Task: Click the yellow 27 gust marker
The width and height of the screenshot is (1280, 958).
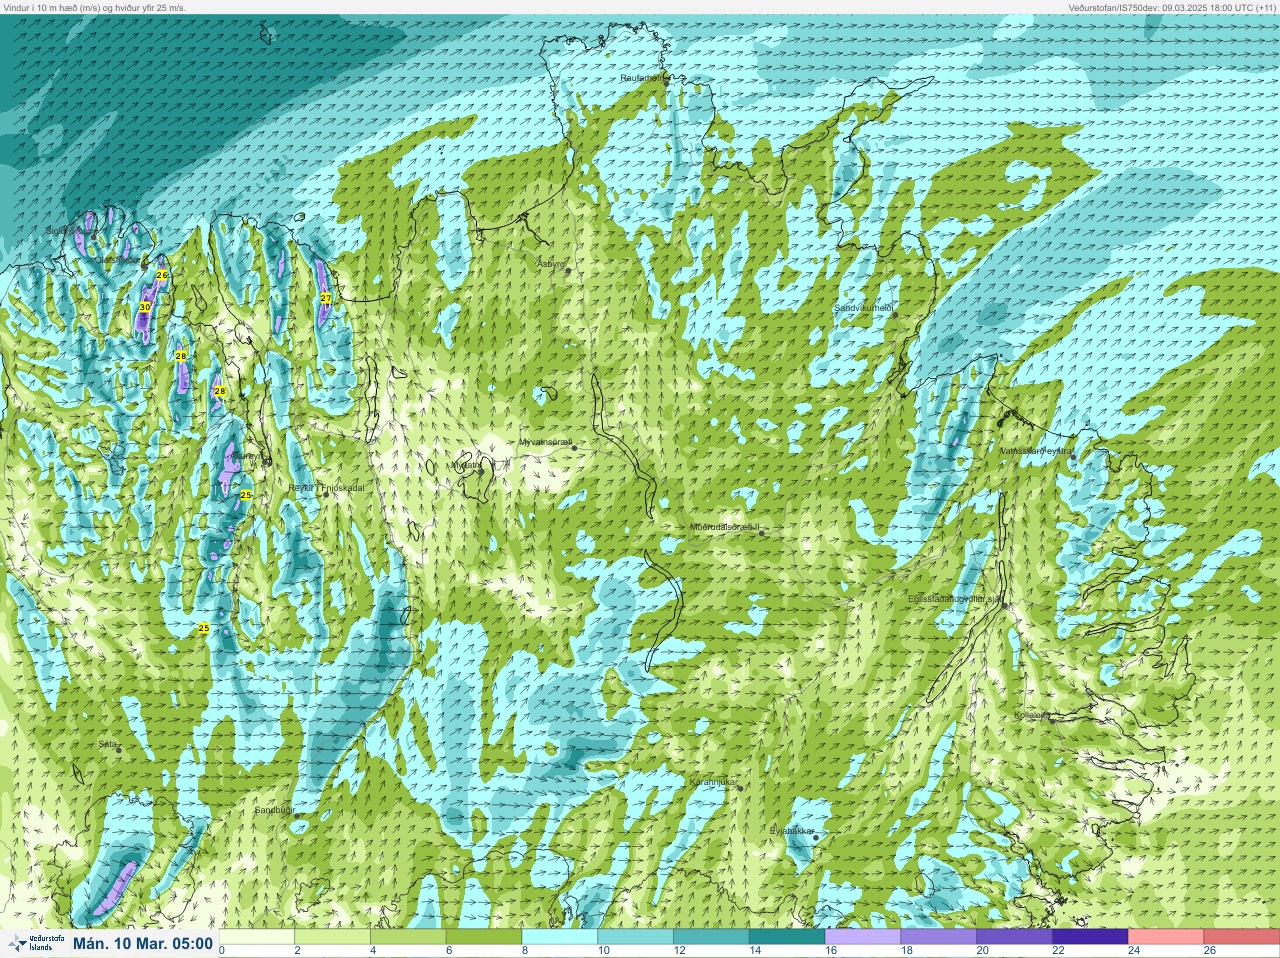Action: click(x=326, y=298)
